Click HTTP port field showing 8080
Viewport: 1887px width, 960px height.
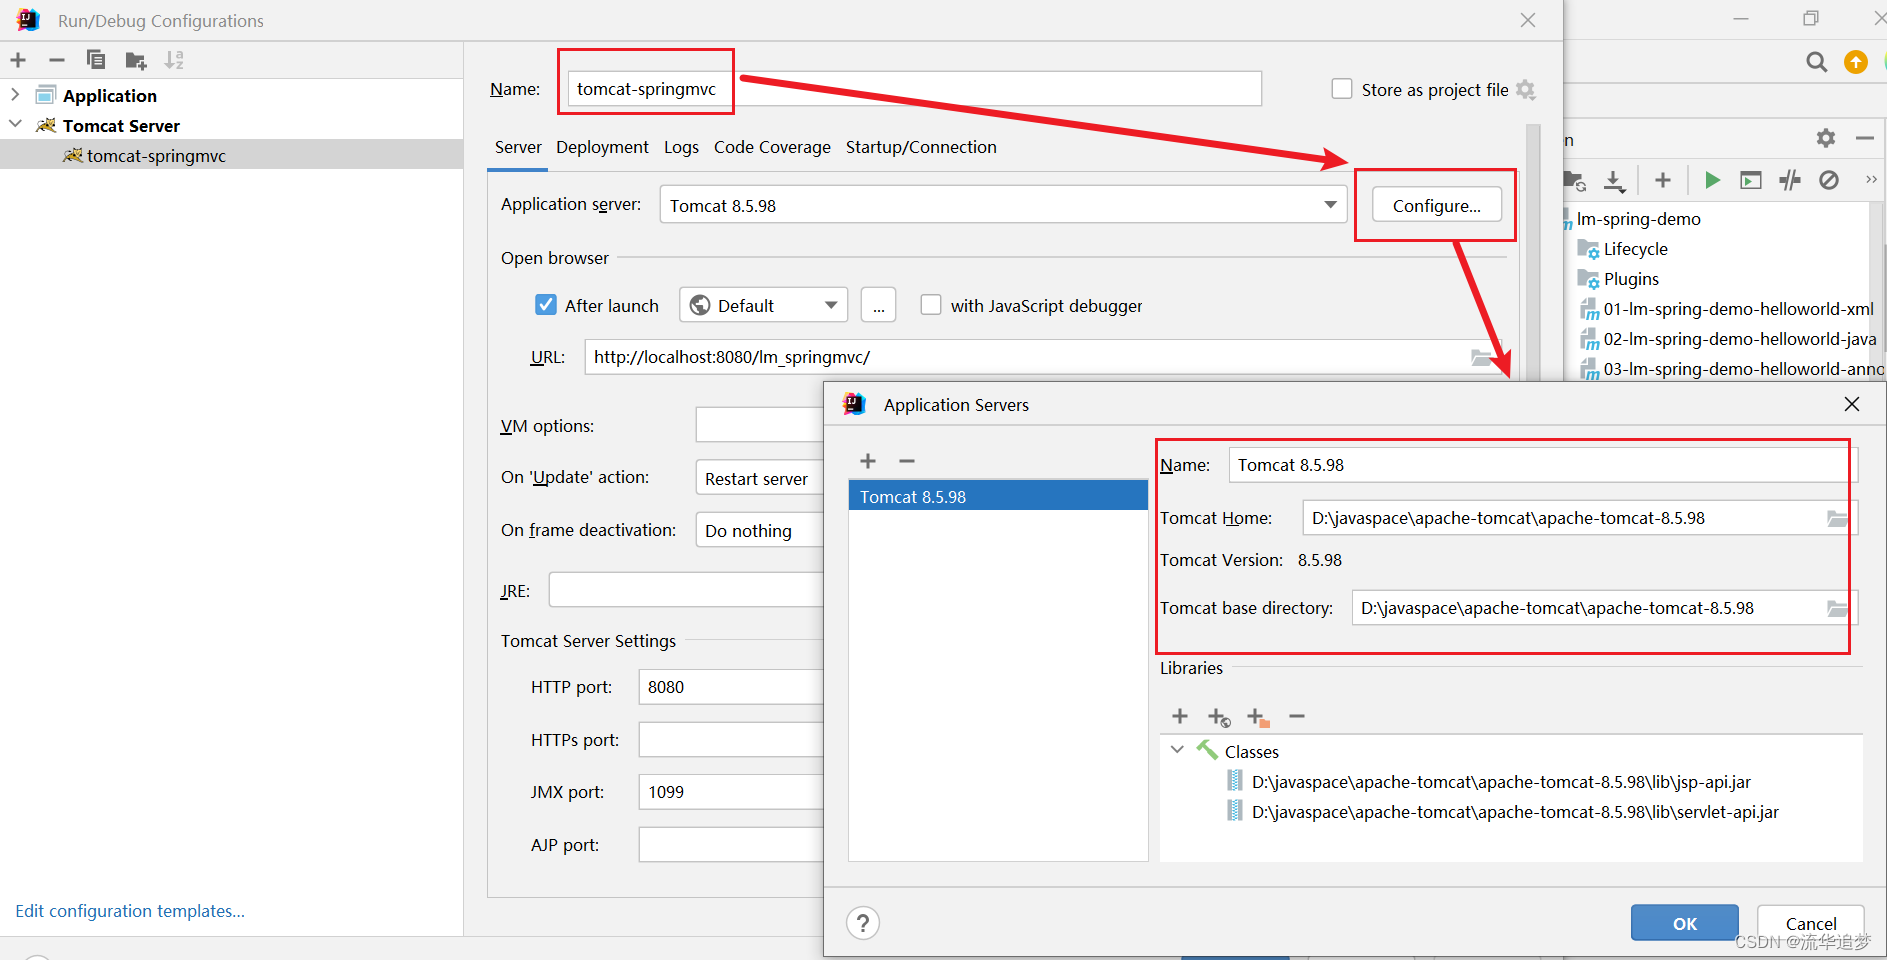click(731, 687)
